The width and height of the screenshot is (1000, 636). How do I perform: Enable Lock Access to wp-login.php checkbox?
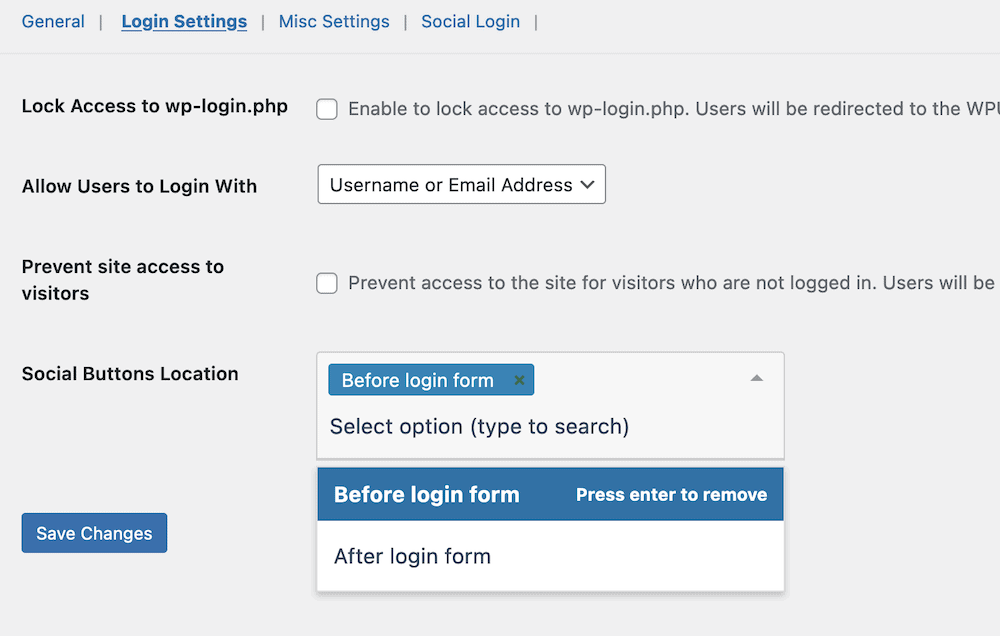(x=327, y=109)
